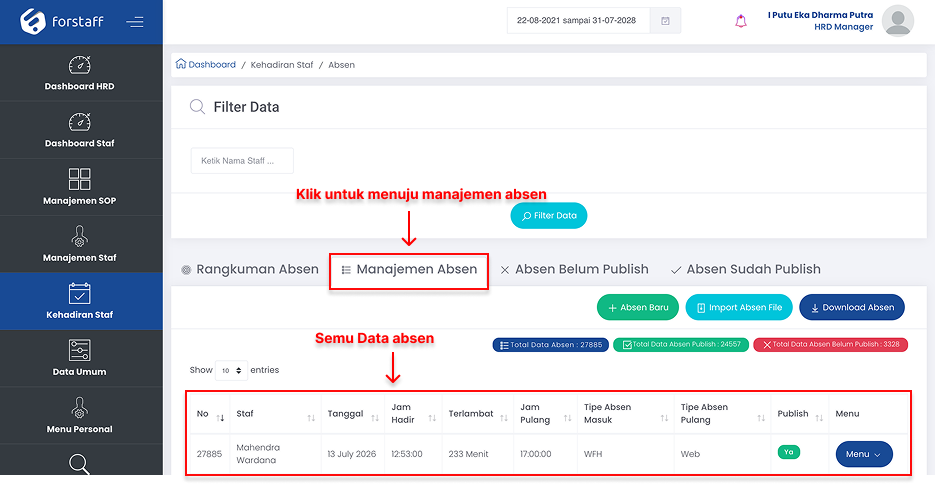
Task: Sort table by Jam Hadir column
Action: (x=413, y=414)
